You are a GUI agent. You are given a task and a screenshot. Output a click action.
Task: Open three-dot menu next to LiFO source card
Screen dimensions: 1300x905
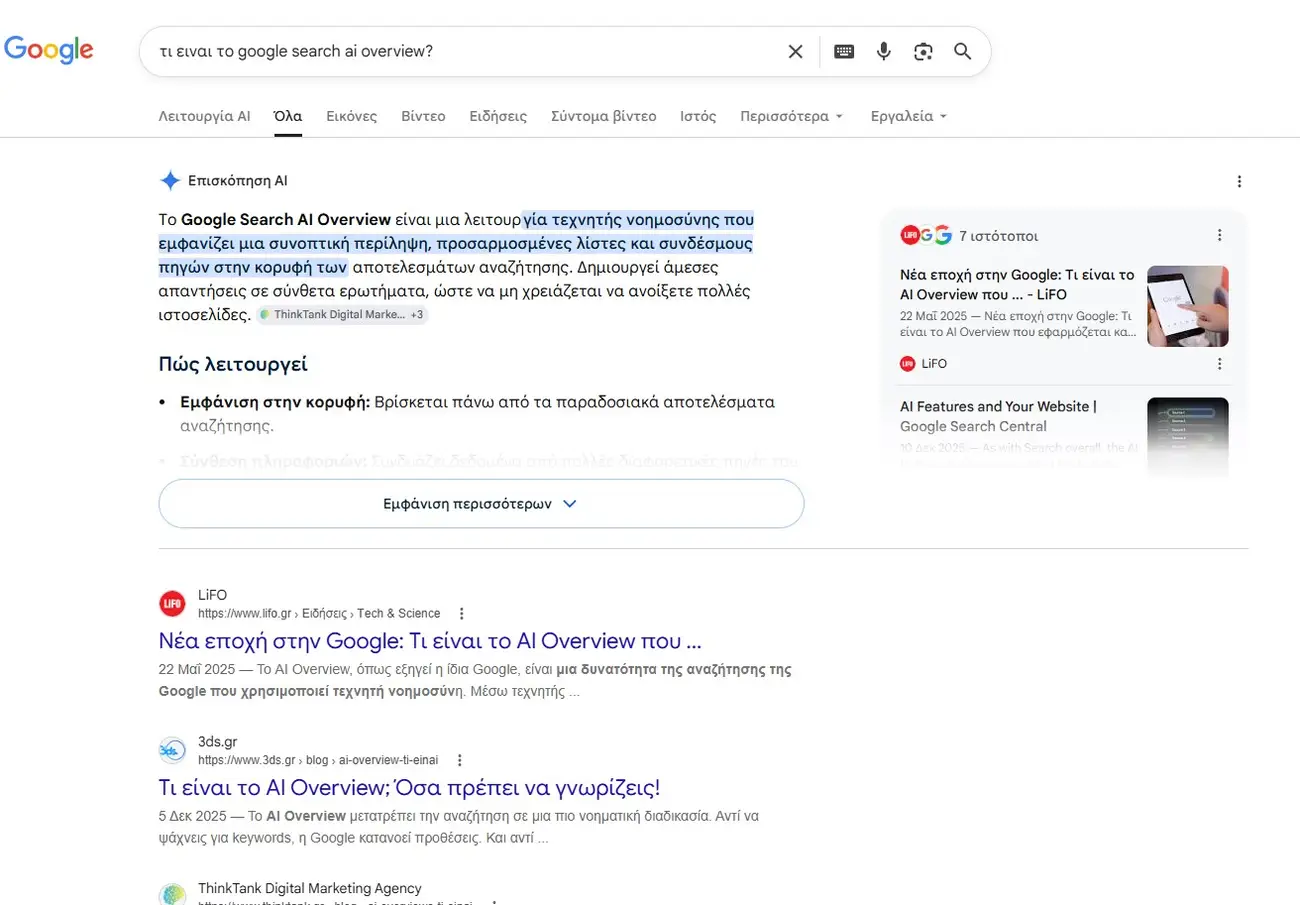(x=1219, y=364)
